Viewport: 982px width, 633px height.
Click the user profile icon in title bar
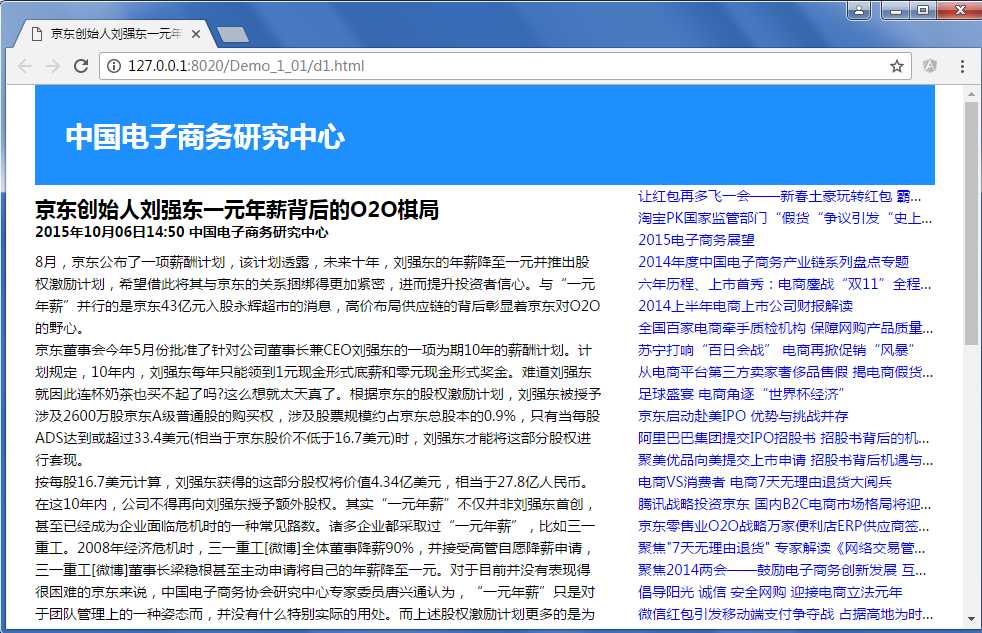pyautogui.click(x=859, y=10)
